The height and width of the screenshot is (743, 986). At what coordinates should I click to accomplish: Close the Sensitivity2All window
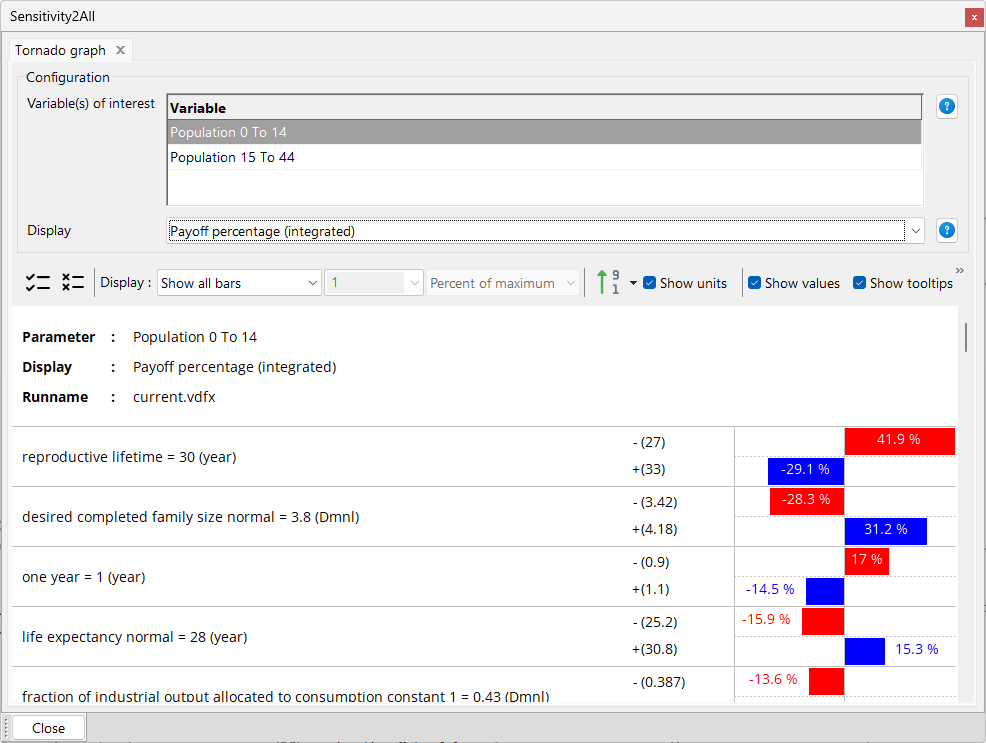(x=973, y=17)
